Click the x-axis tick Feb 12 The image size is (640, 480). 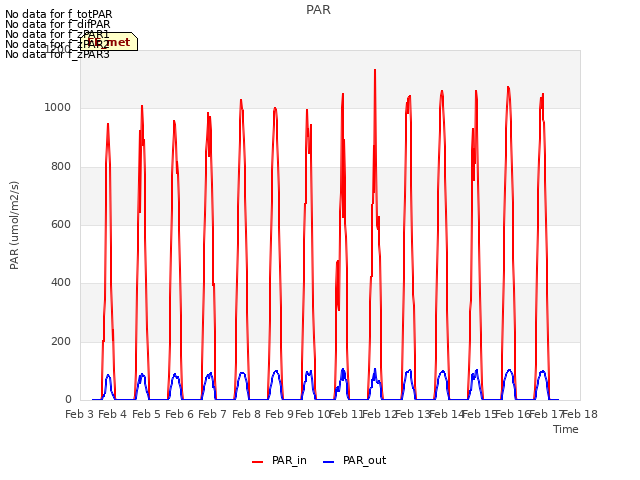click(380, 414)
